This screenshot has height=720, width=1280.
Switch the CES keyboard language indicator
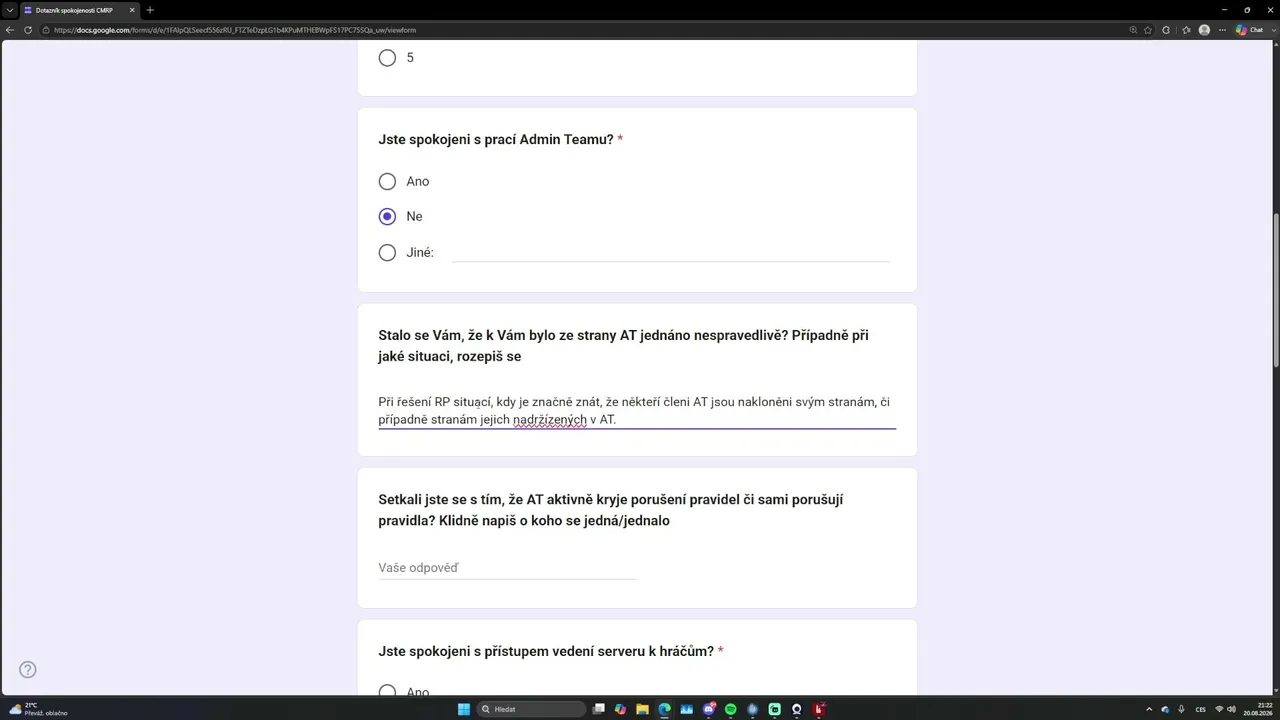[x=1201, y=709]
